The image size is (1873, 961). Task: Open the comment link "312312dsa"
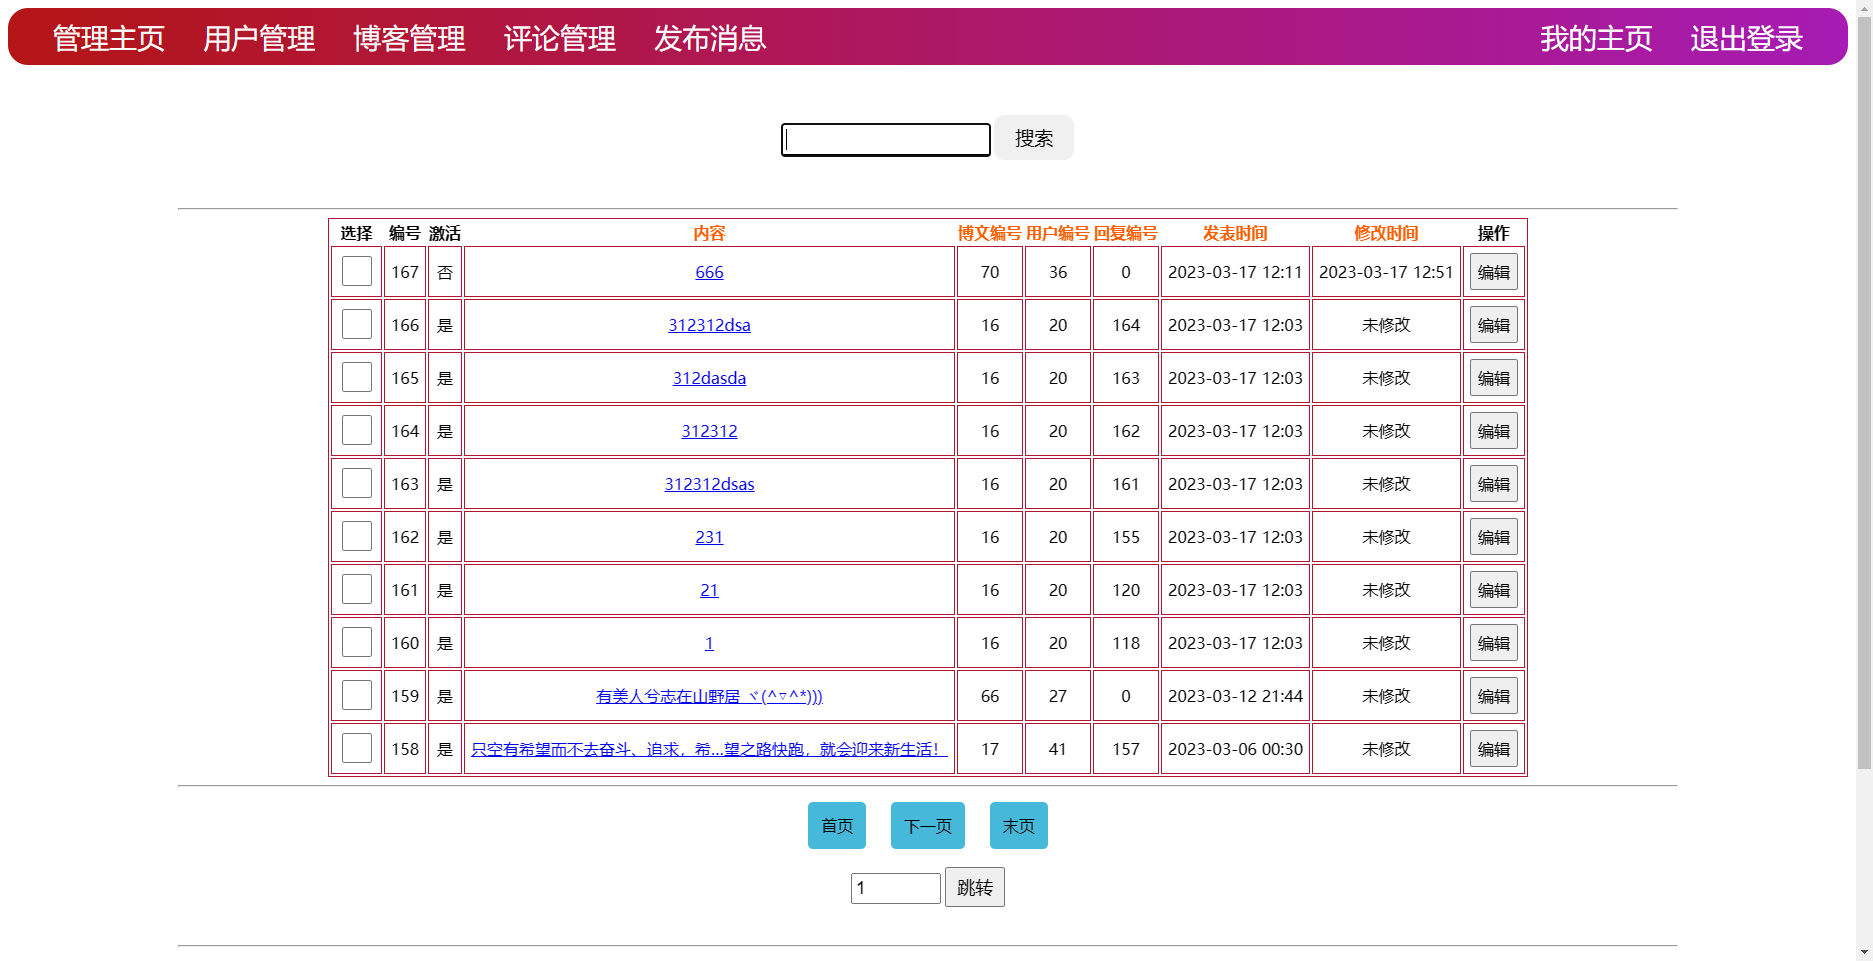709,325
